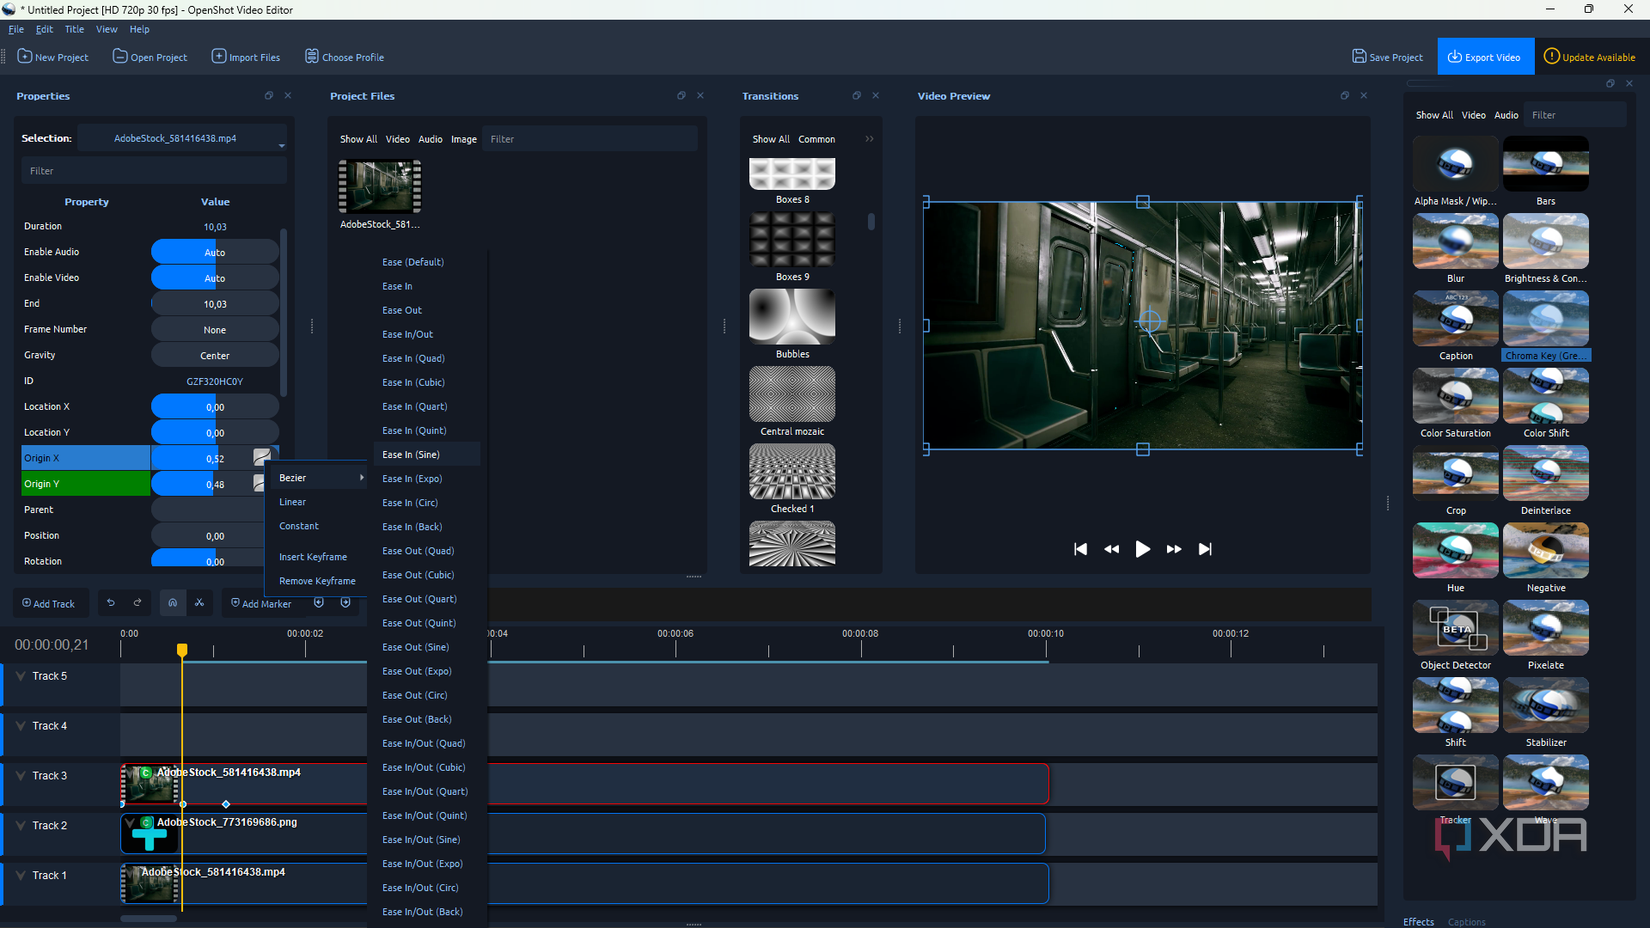The width and height of the screenshot is (1650, 928).
Task: Click the Add Track button
Action: click(49, 603)
